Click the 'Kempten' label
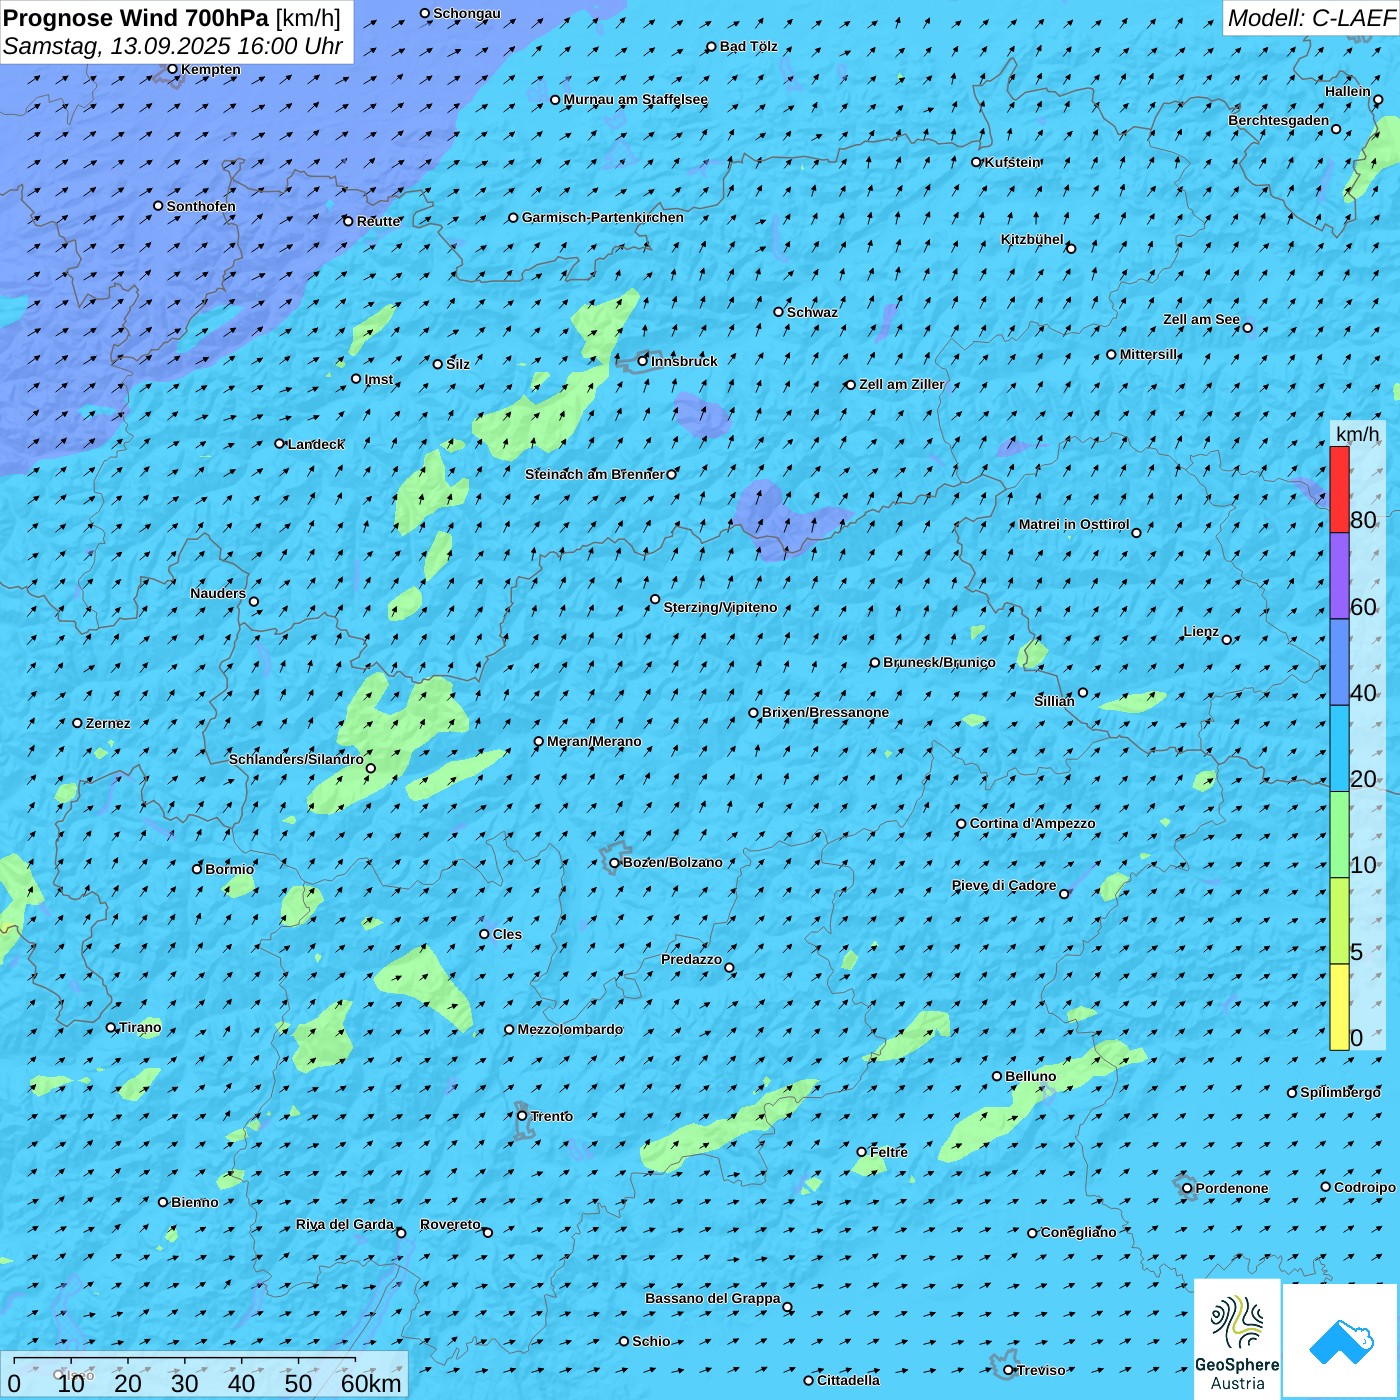 (211, 69)
